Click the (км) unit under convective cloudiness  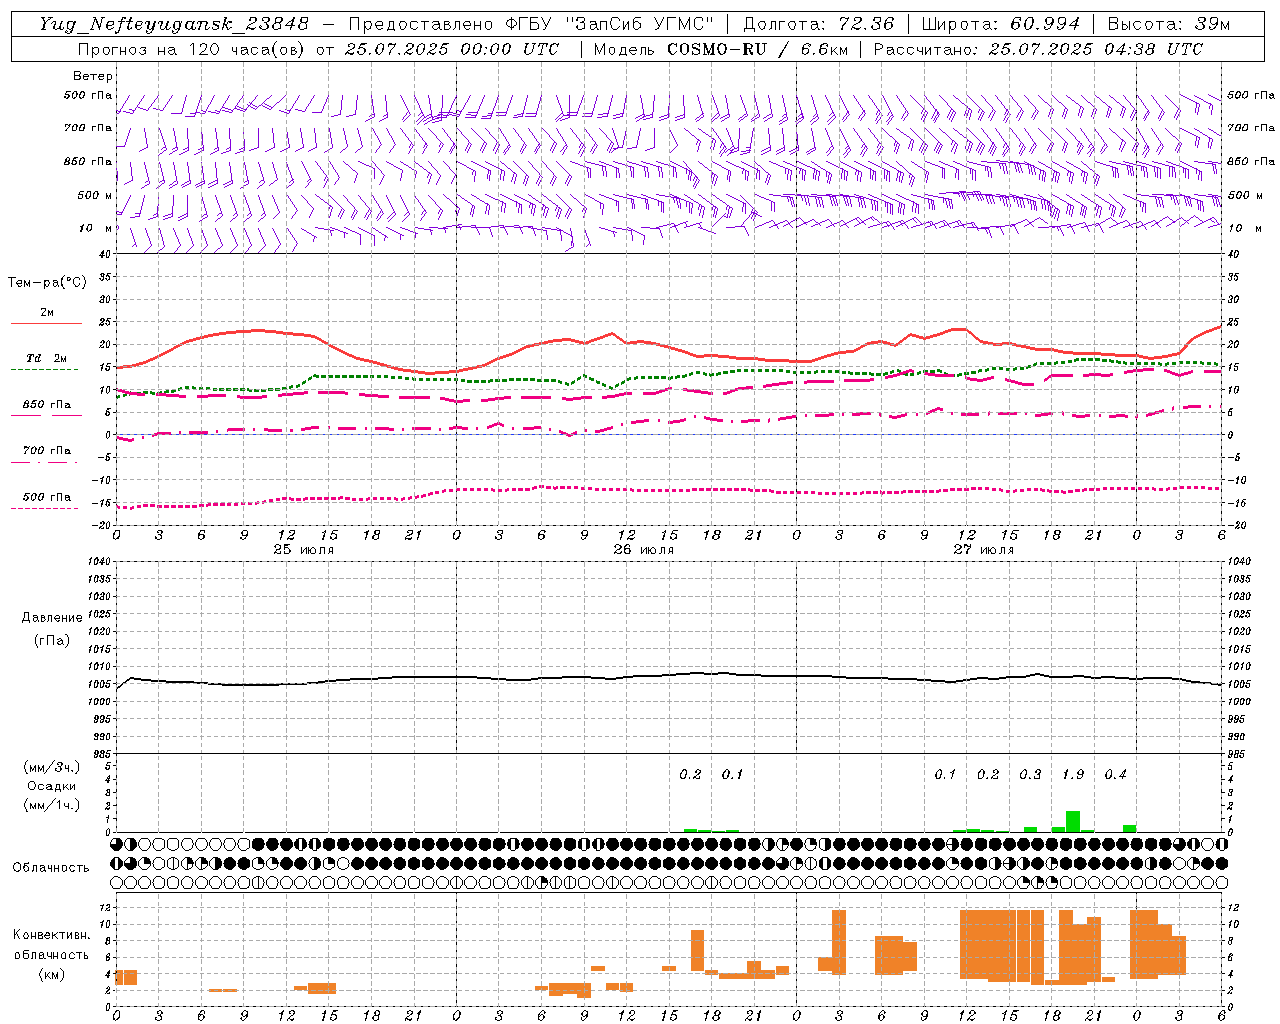tap(51, 974)
